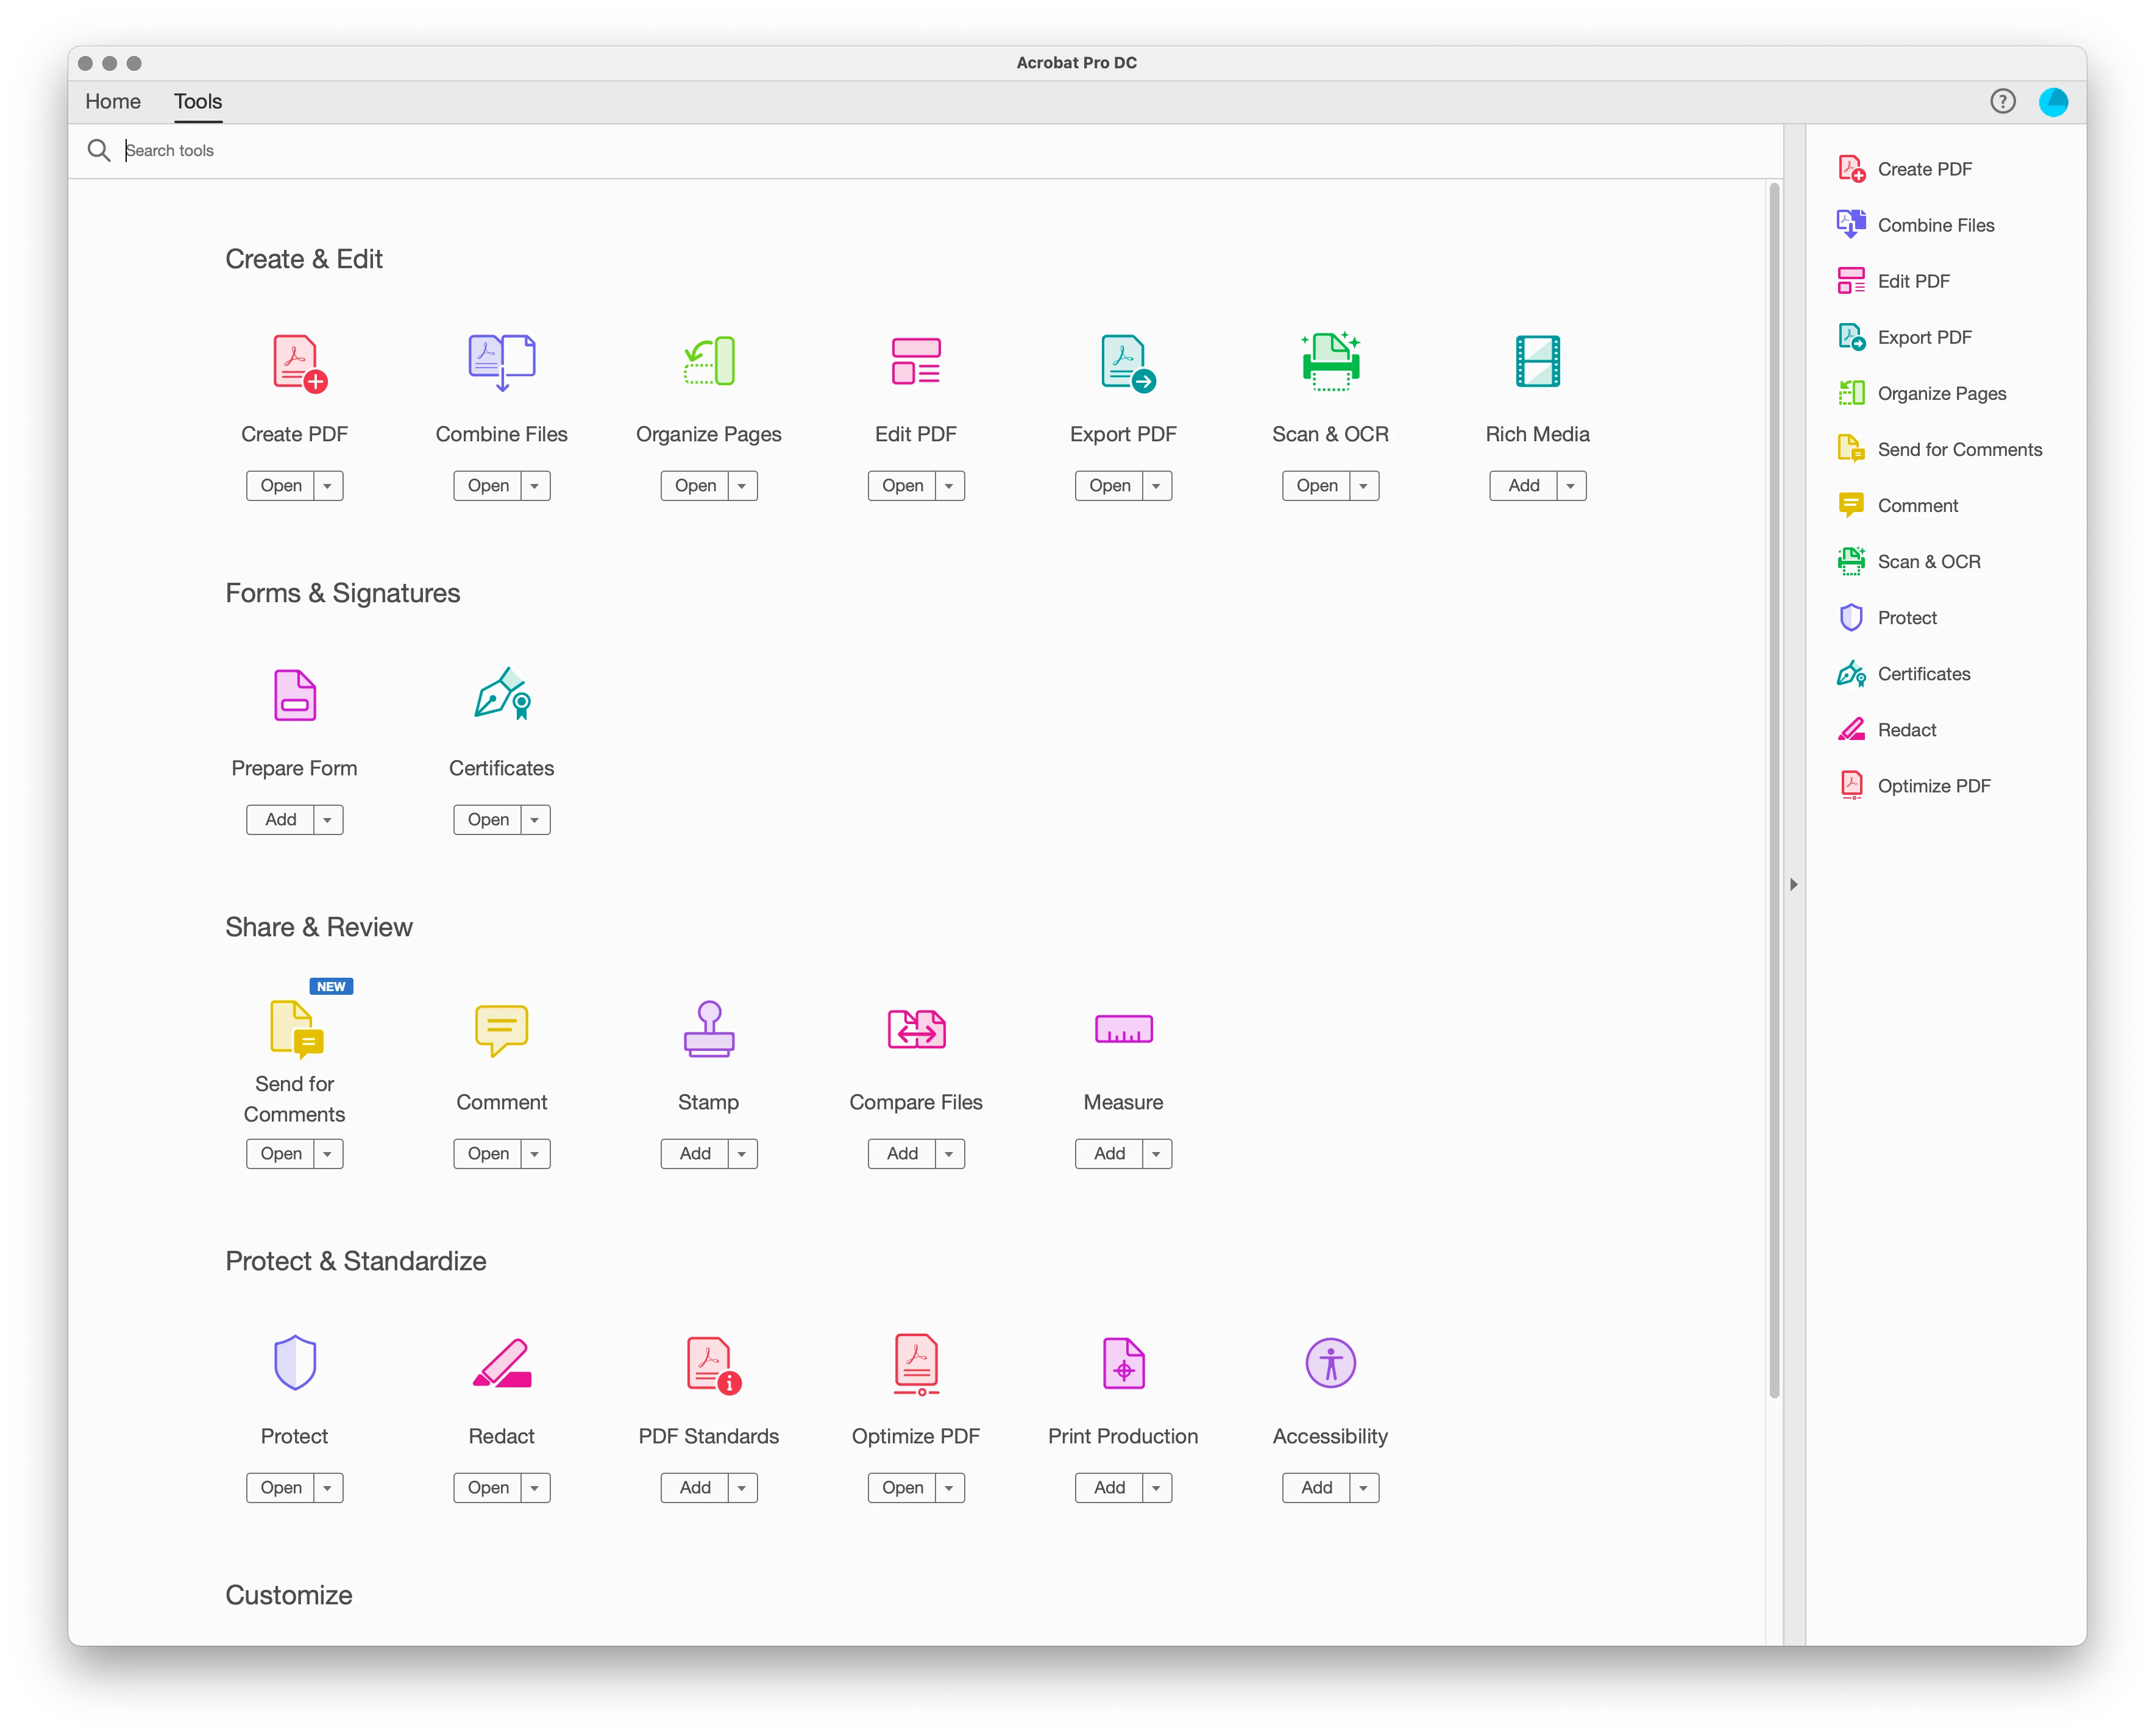Switch to the Home tab
Screen dimensions: 2155x1736
click(x=113, y=101)
